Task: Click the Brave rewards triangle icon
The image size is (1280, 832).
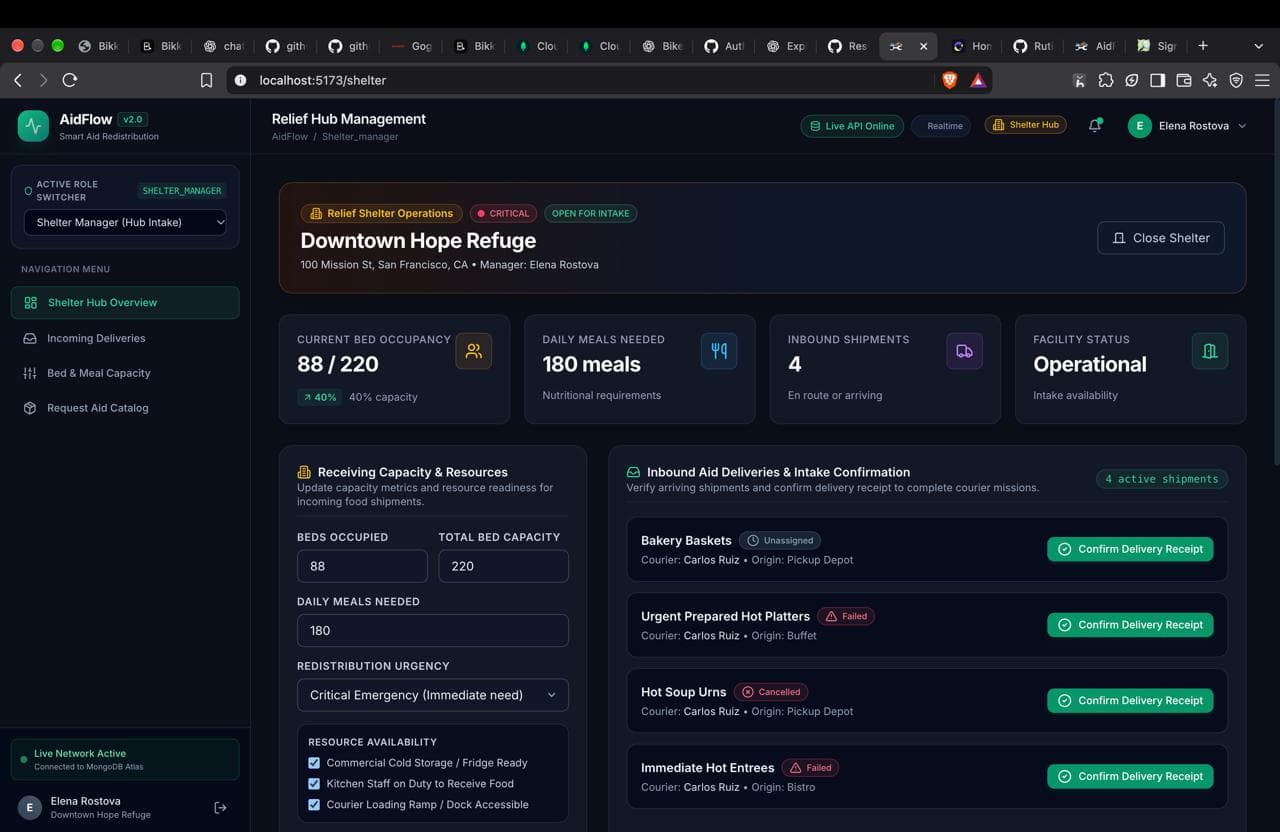Action: (978, 80)
